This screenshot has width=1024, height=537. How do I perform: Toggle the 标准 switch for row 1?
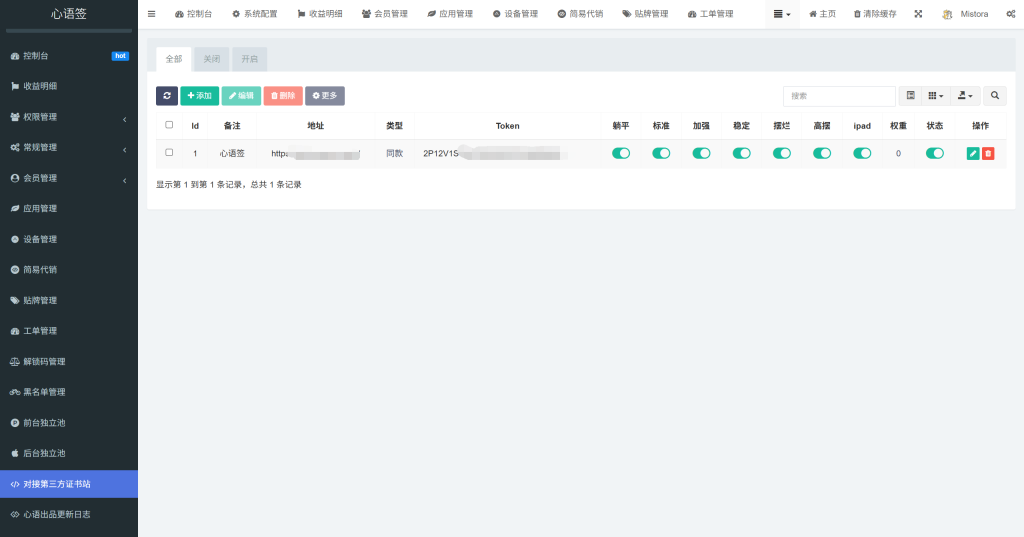point(661,154)
